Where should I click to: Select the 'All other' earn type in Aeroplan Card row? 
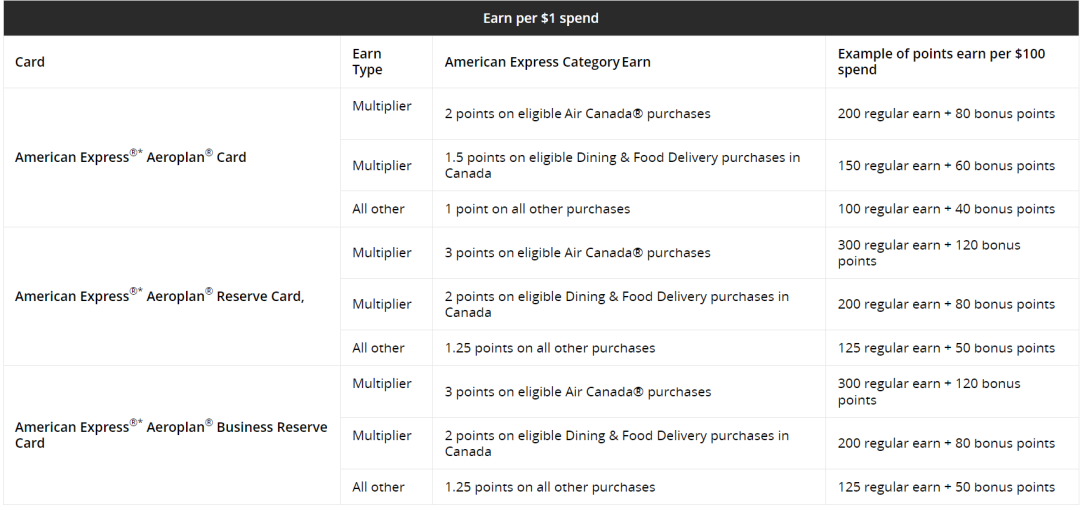pos(378,209)
